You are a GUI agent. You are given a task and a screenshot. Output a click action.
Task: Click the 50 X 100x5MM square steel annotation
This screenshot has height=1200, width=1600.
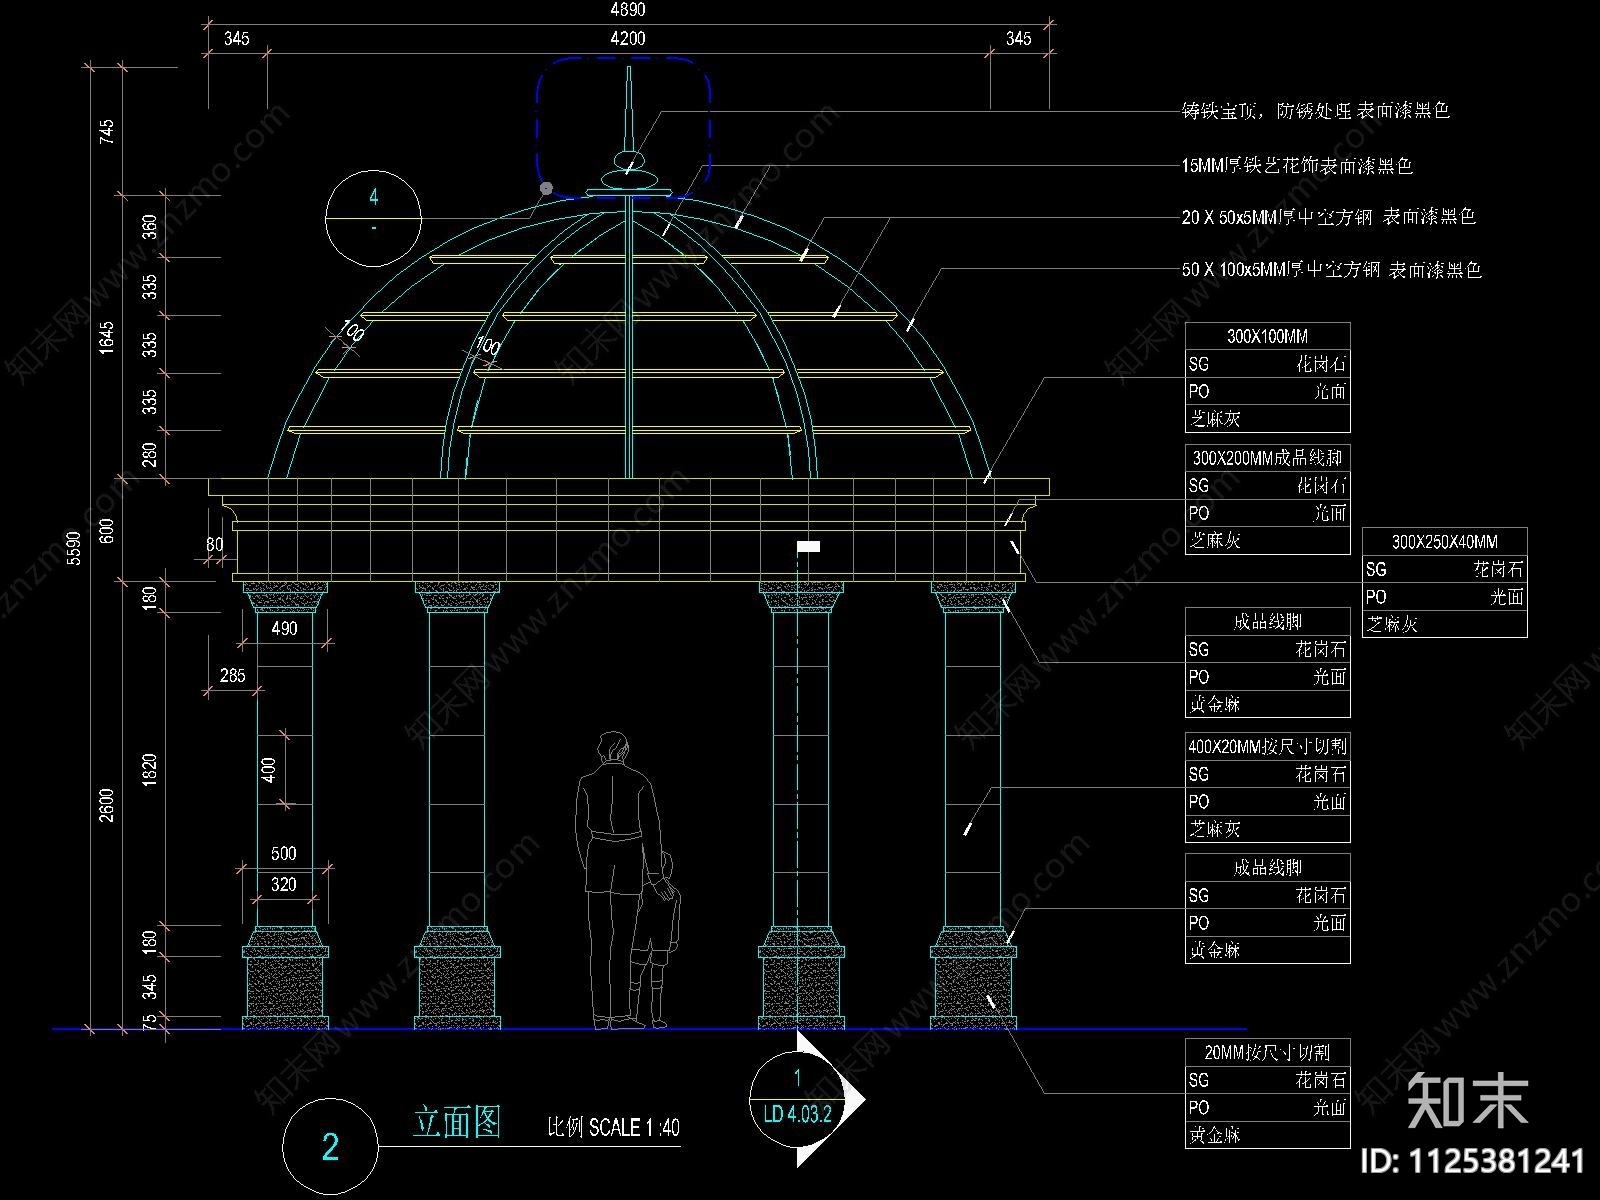pyautogui.click(x=1331, y=270)
